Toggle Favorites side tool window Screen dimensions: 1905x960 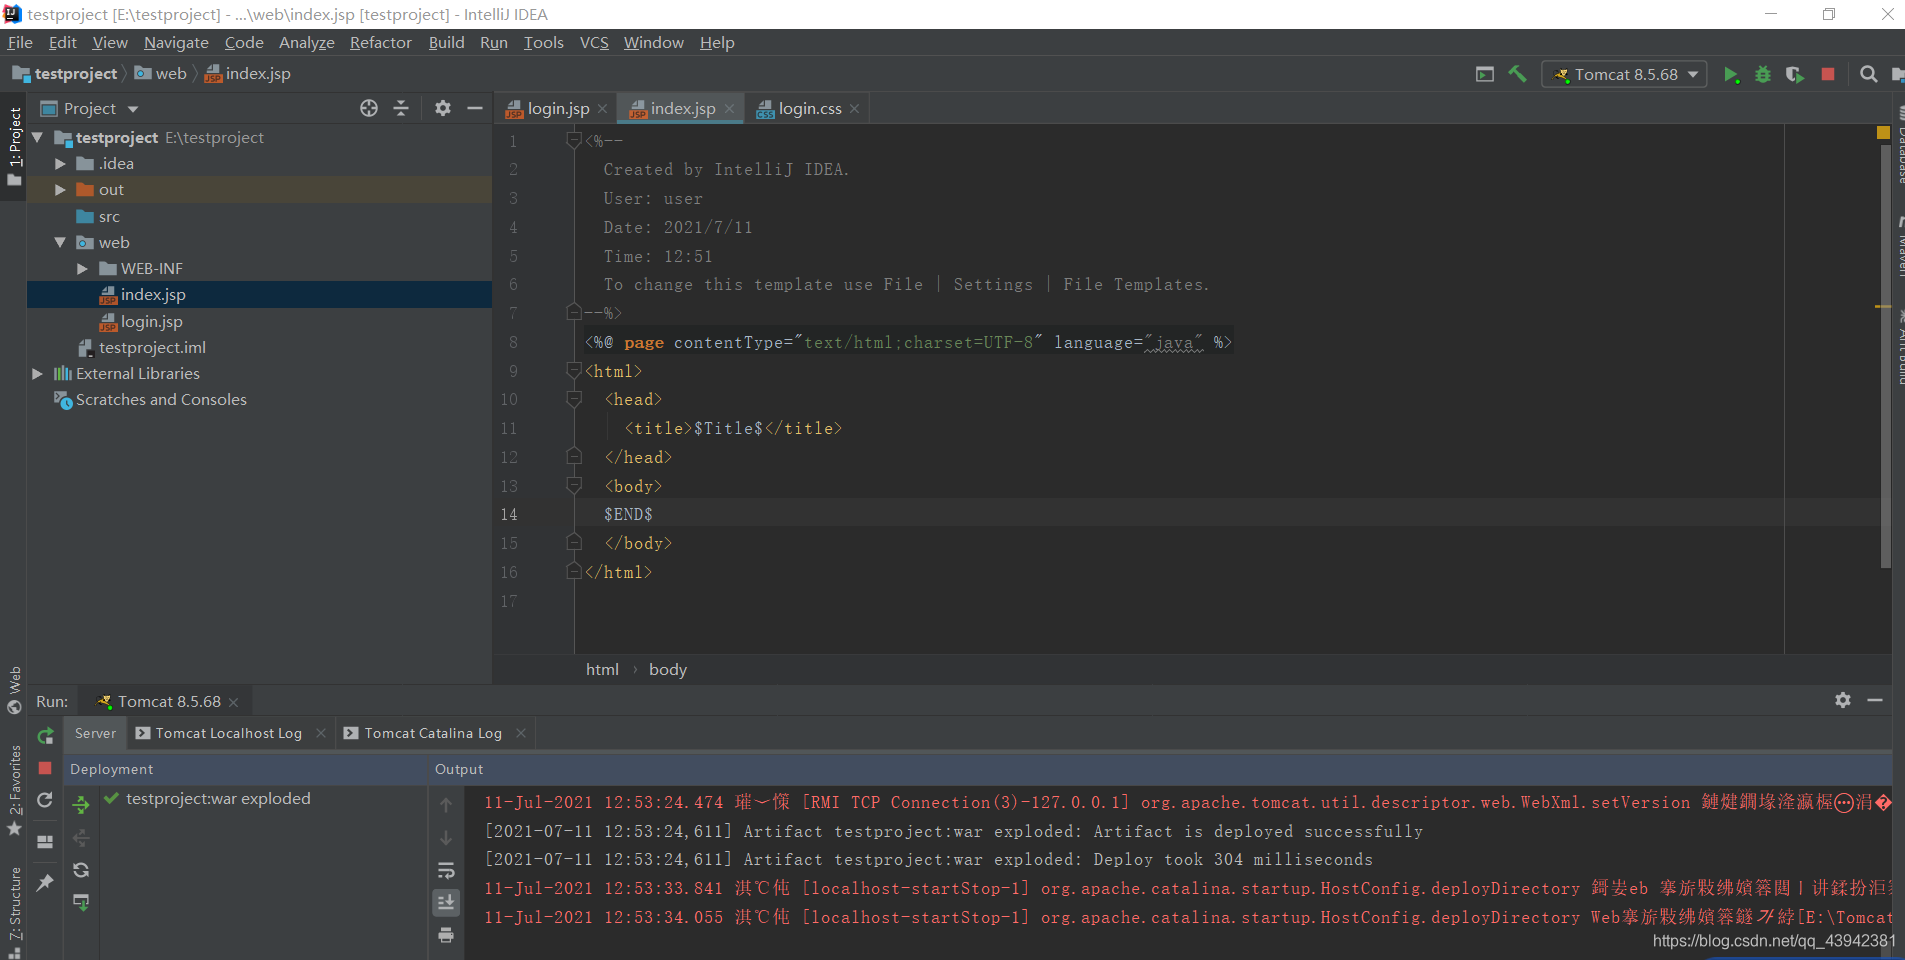pos(14,790)
